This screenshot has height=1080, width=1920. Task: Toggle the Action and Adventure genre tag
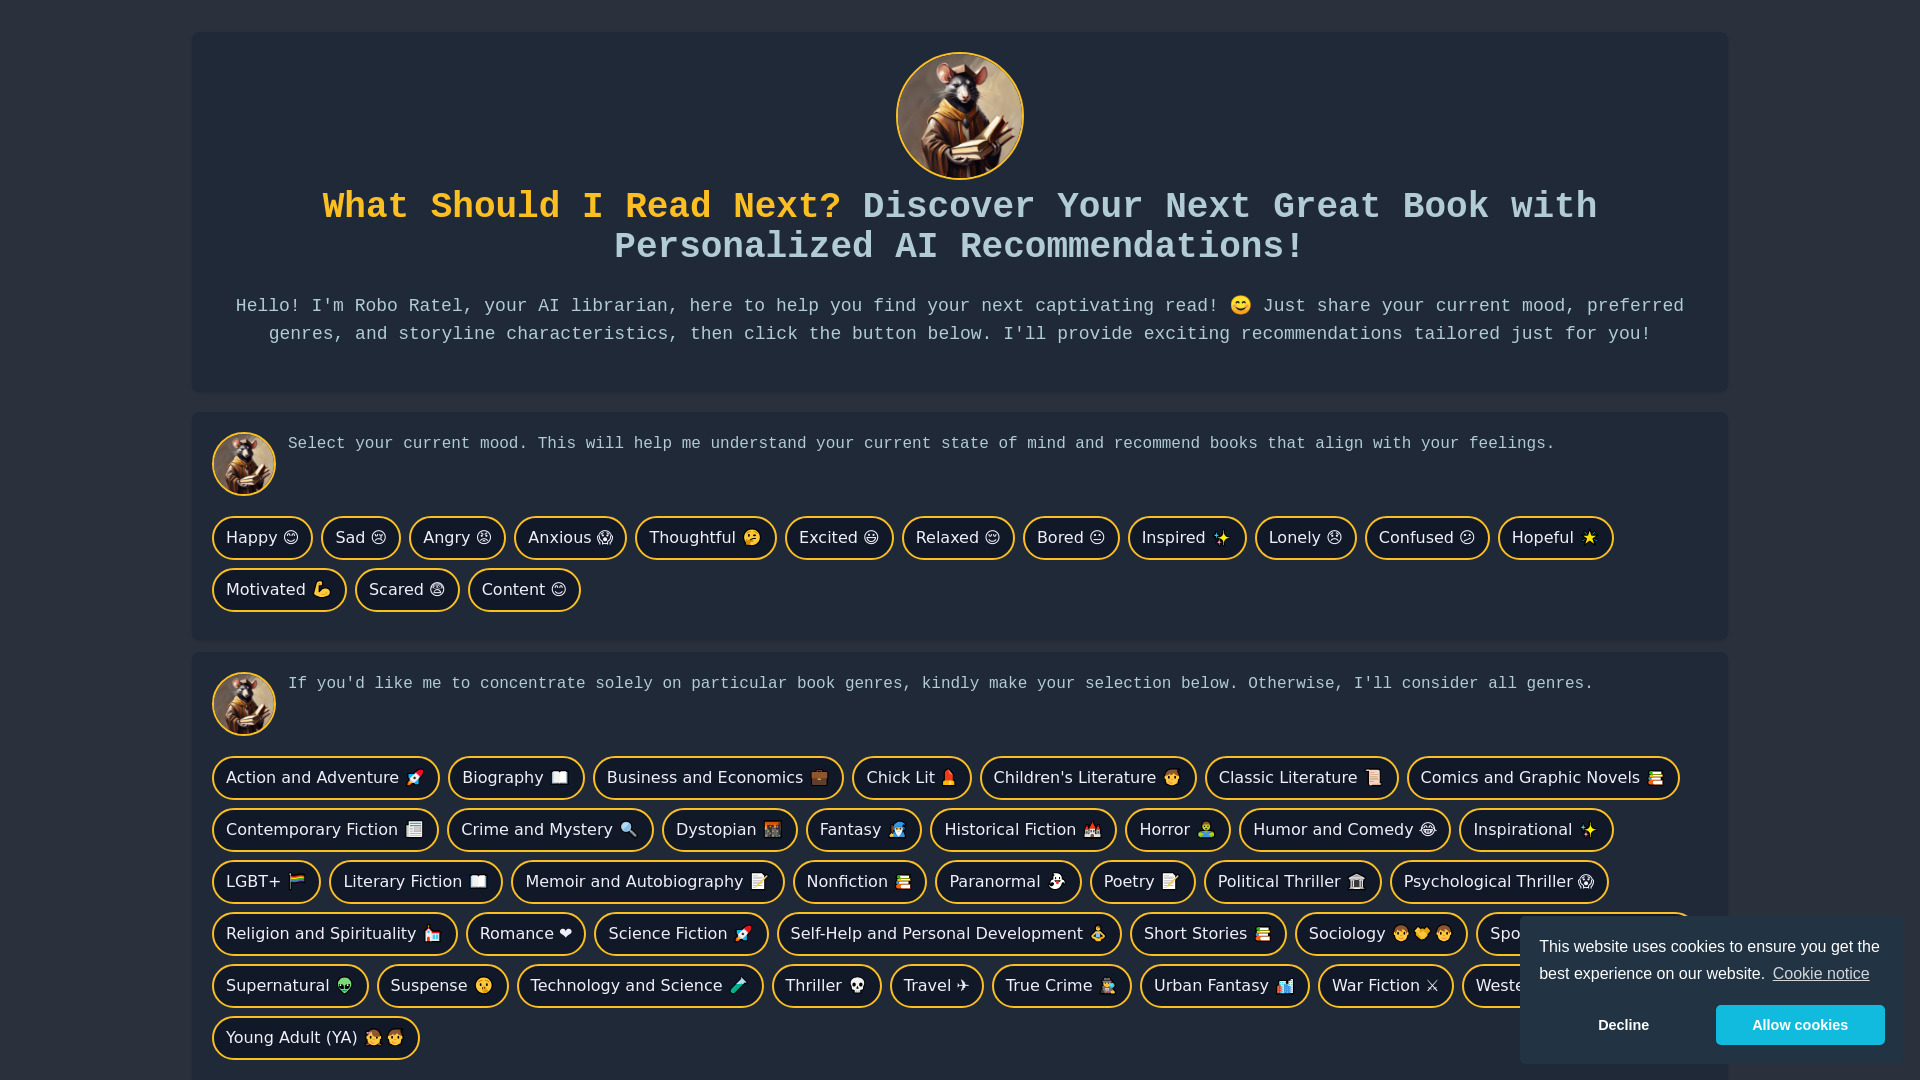pos(326,777)
